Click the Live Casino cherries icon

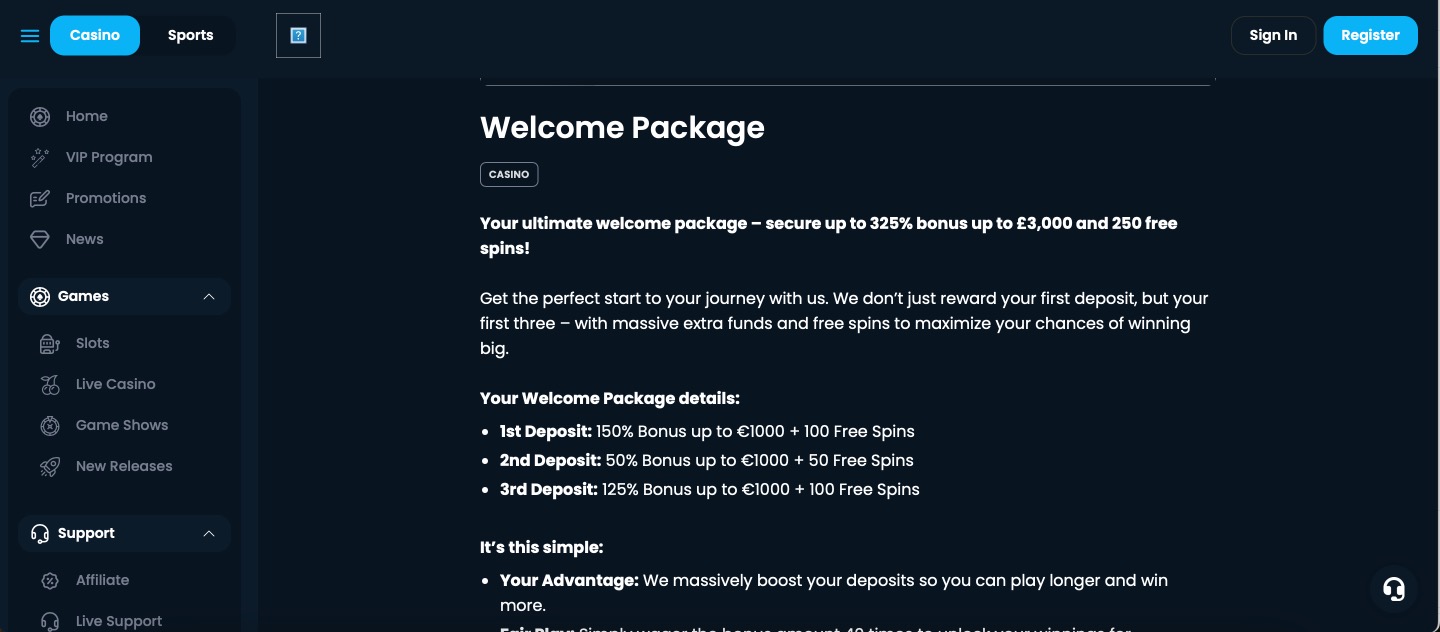coord(50,385)
